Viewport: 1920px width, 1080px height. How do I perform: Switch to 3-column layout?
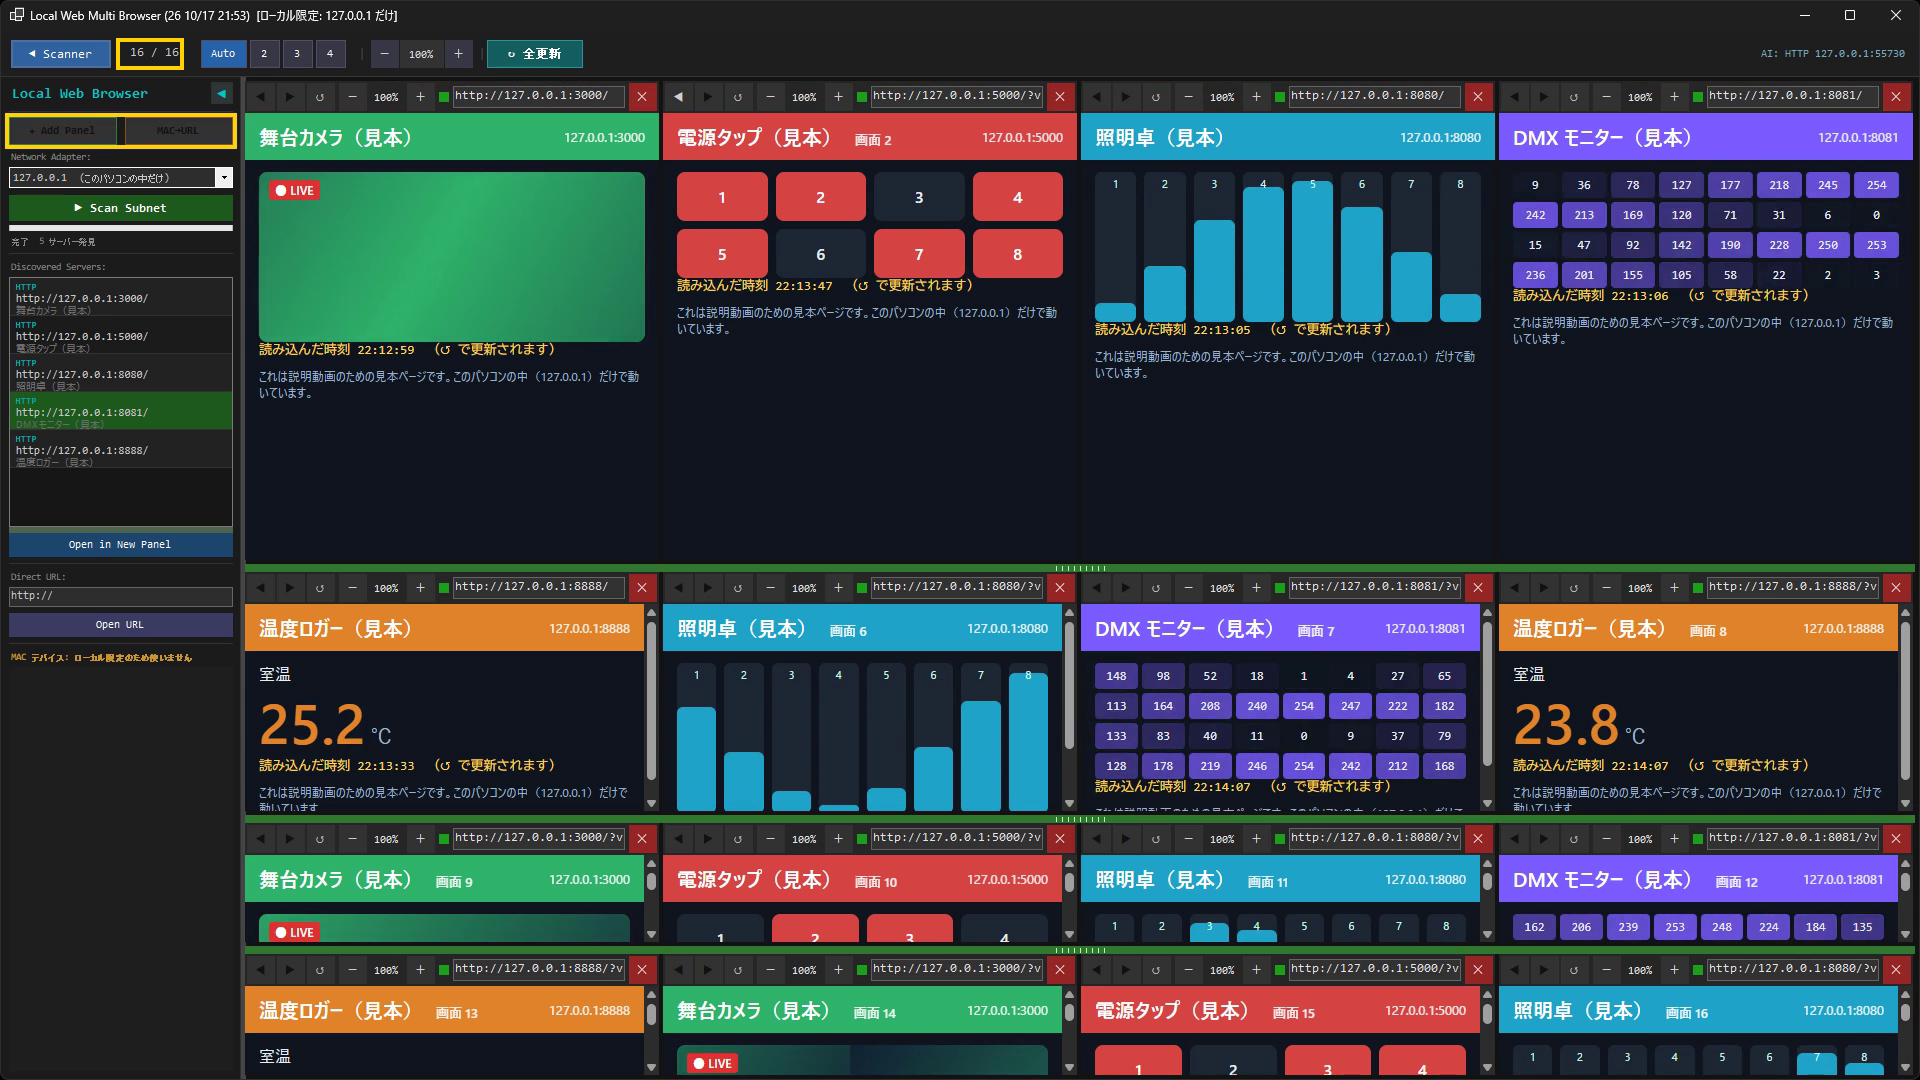coord(297,54)
